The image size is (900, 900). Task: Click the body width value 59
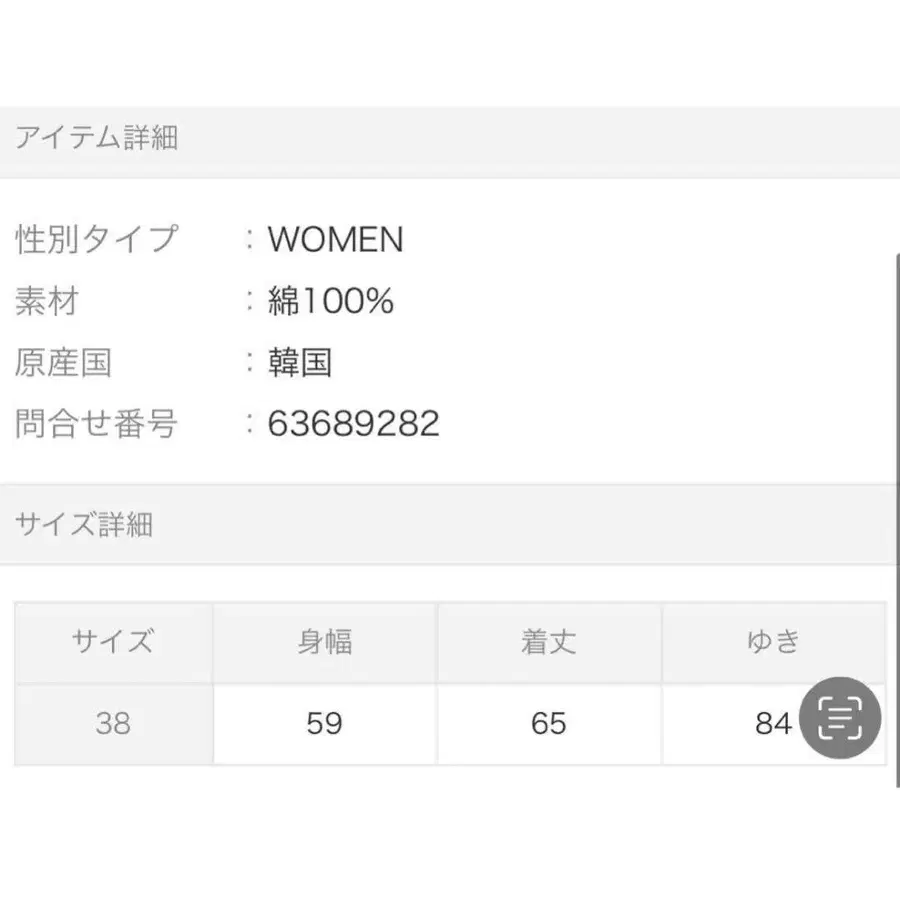pyautogui.click(x=325, y=723)
